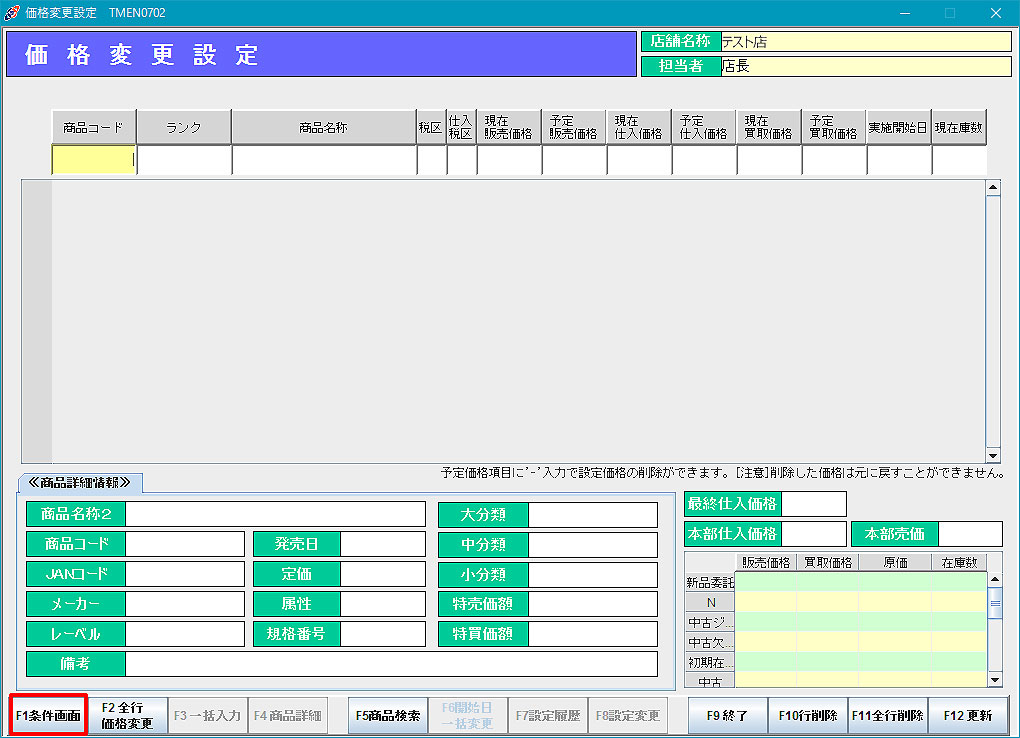
Task: Click the 商品コード entry cell in grid
Action: pyautogui.click(x=94, y=160)
